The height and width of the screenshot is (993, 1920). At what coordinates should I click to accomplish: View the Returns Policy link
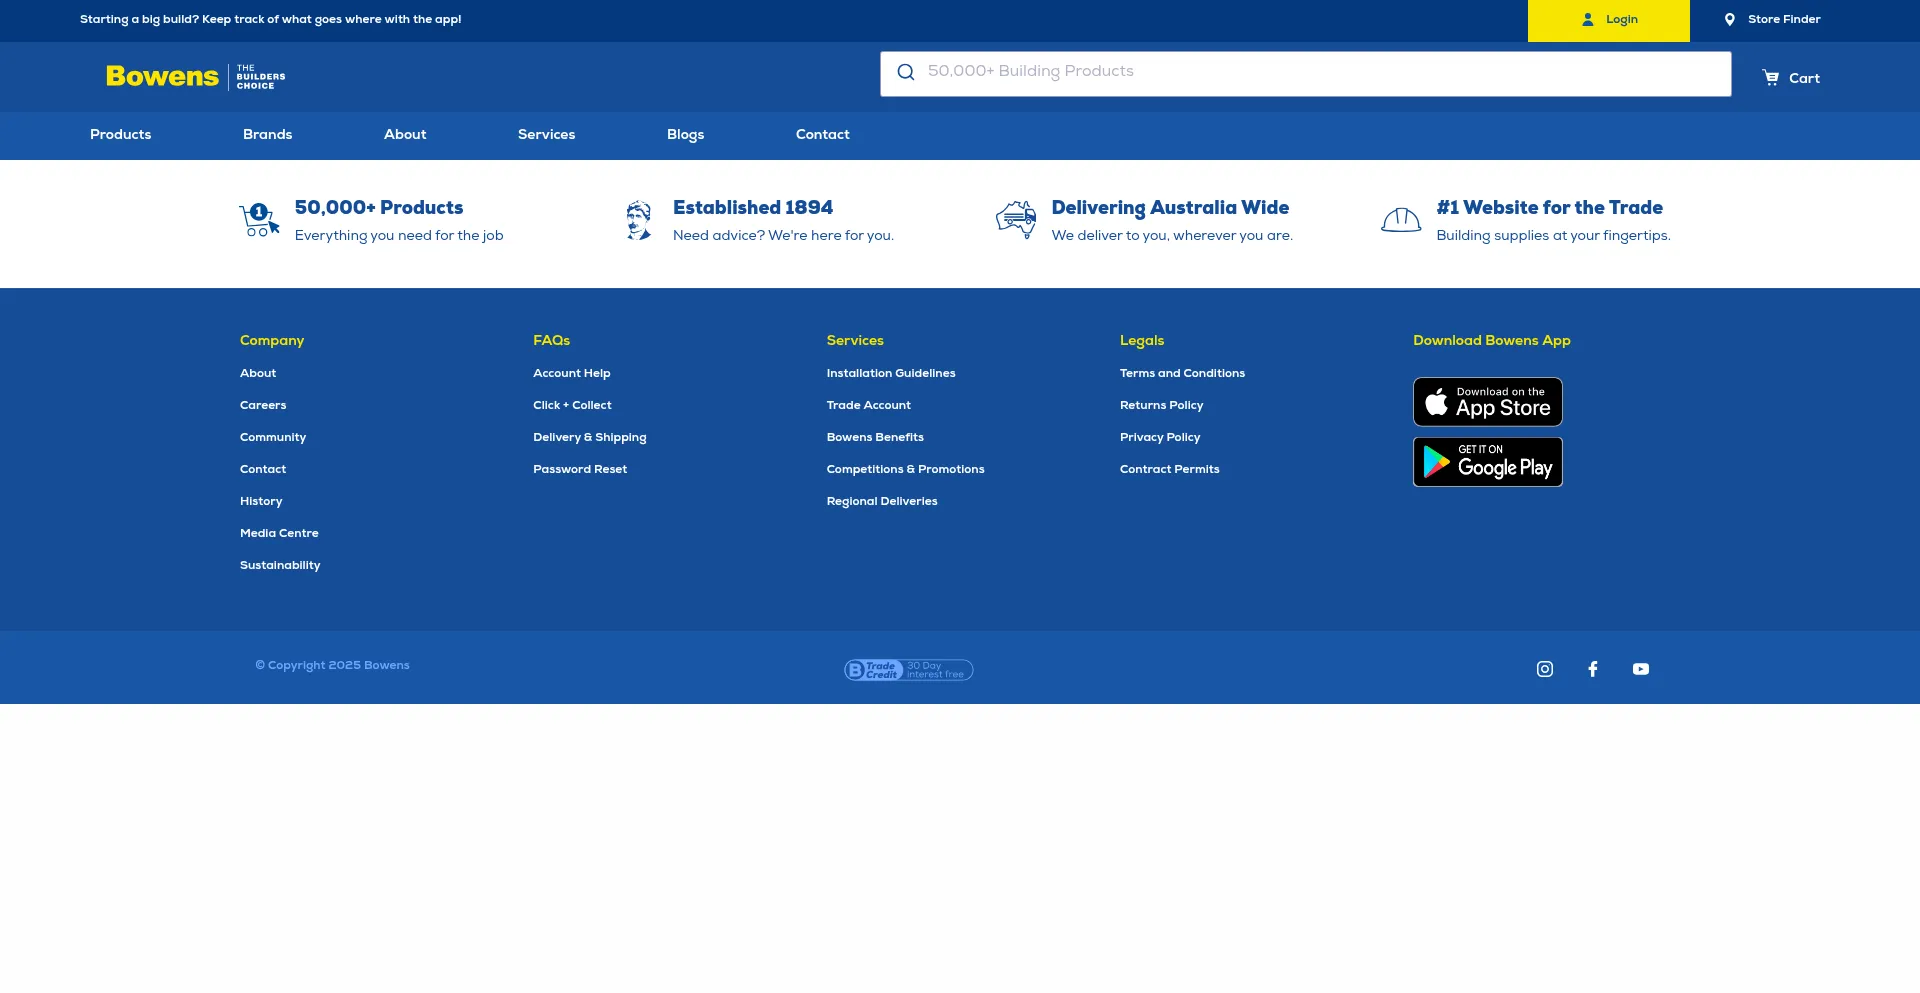tap(1161, 405)
